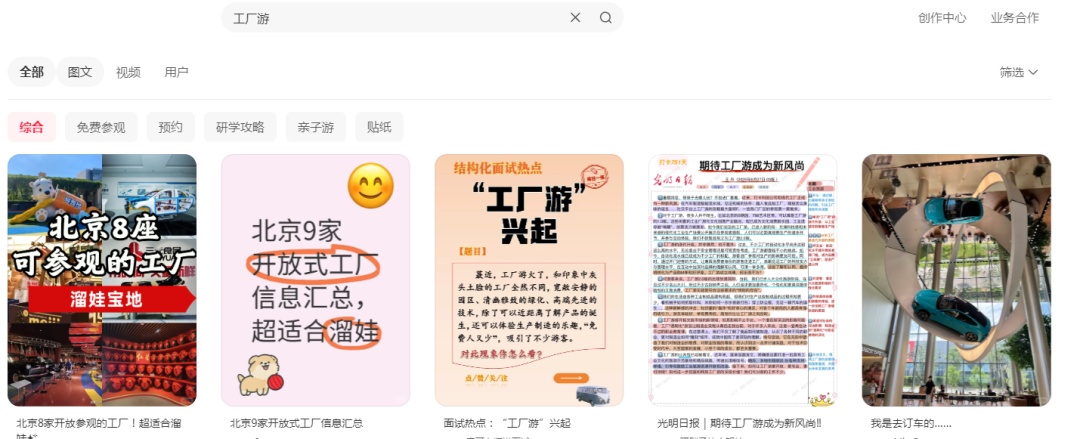The image size is (1080, 439).
Task: Open the 结构化面试热点 工厂游兴起 thumbnail
Action: pyautogui.click(x=529, y=280)
